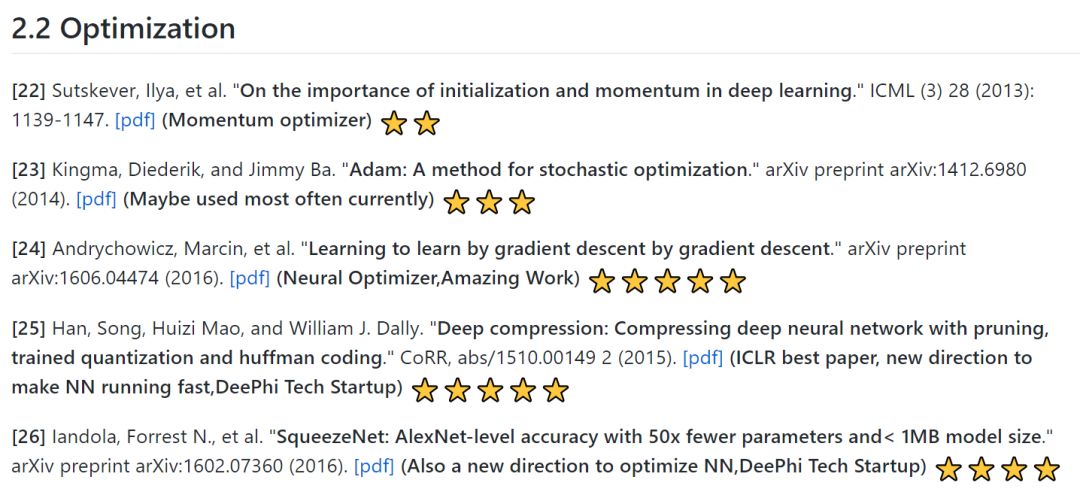This screenshot has width=1080, height=498.
Task: Open pdf link for Learning to learn paper
Action: coord(250,278)
